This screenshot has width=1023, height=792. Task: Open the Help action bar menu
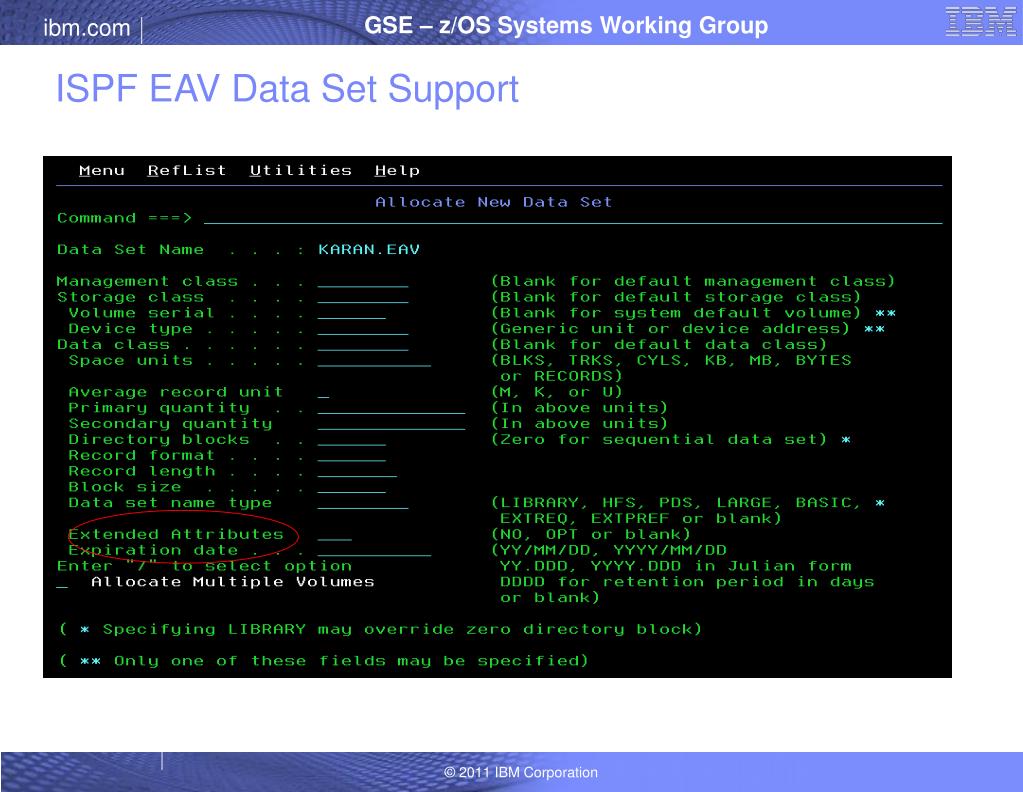[397, 171]
